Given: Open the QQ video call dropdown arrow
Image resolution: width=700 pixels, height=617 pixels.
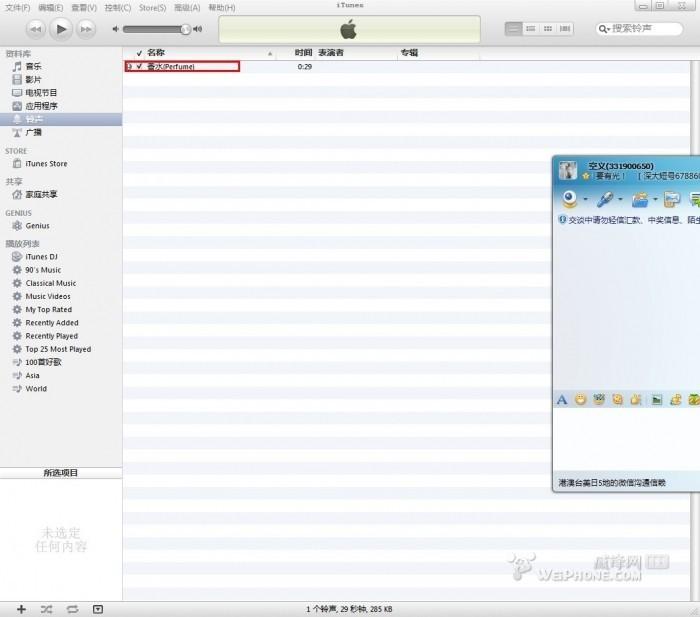Looking at the screenshot, I should (x=585, y=200).
